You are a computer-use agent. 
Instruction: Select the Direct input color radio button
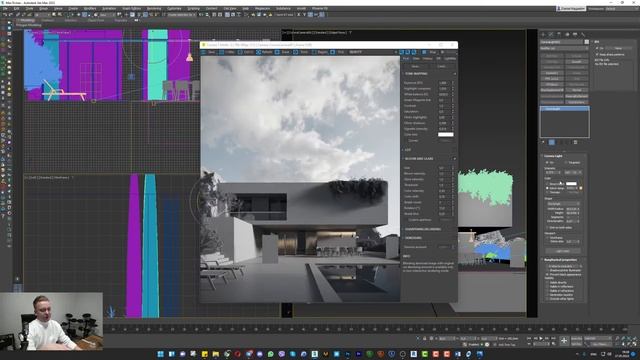(547, 184)
